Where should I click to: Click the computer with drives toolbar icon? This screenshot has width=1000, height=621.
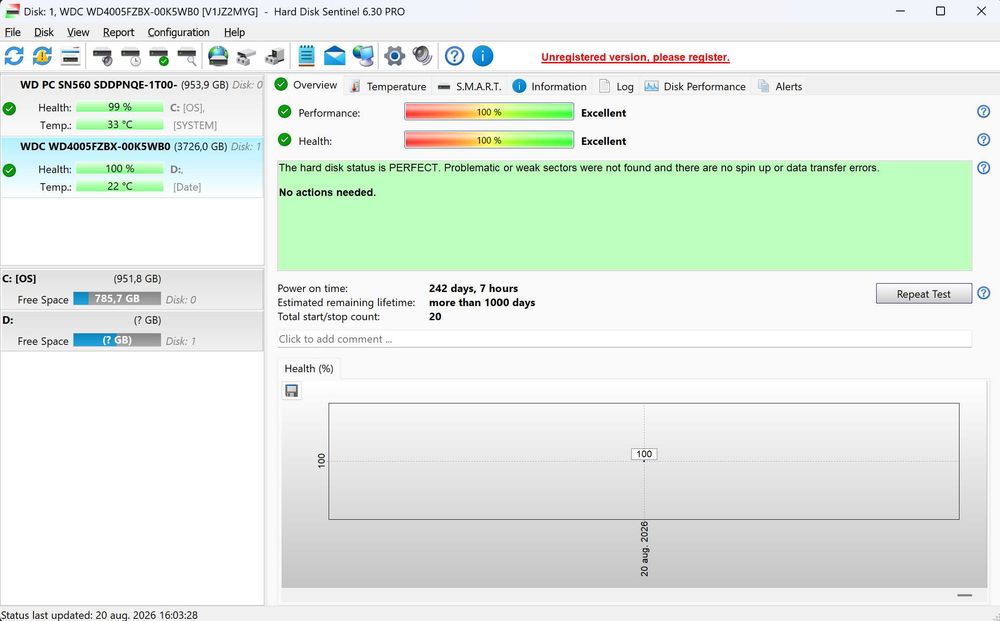(275, 56)
